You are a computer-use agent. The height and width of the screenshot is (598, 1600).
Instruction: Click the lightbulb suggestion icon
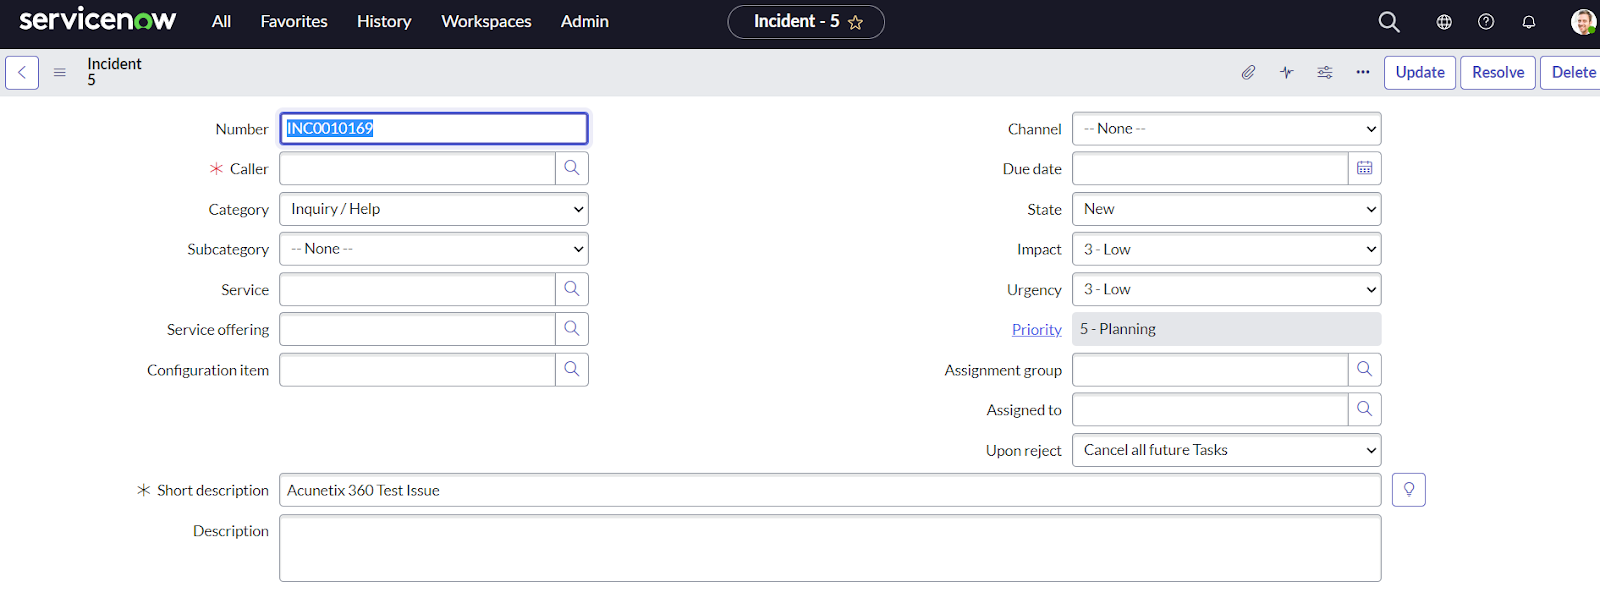pos(1409,490)
